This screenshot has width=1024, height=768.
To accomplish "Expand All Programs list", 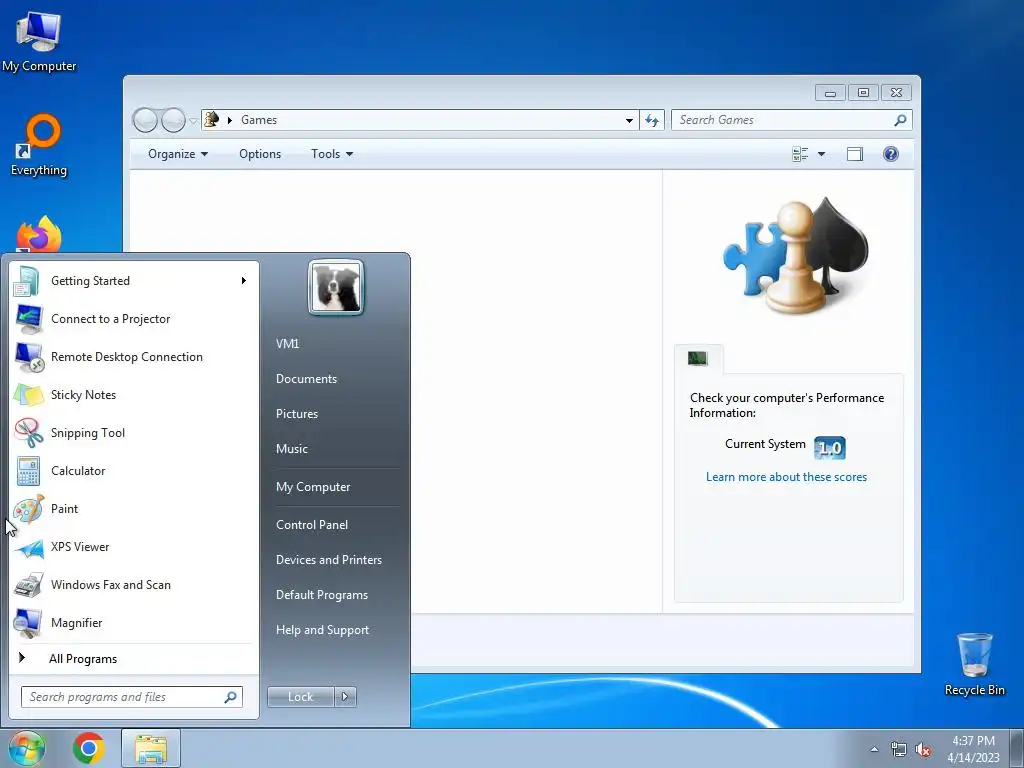I will click(83, 659).
